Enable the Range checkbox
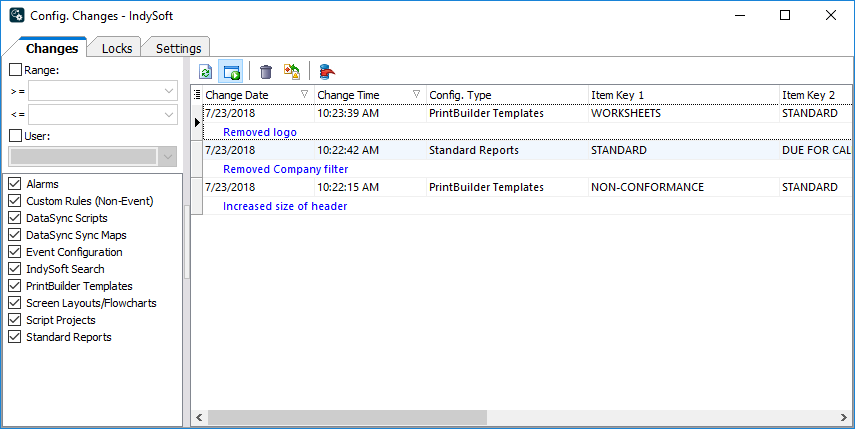The image size is (855, 429). coord(15,70)
